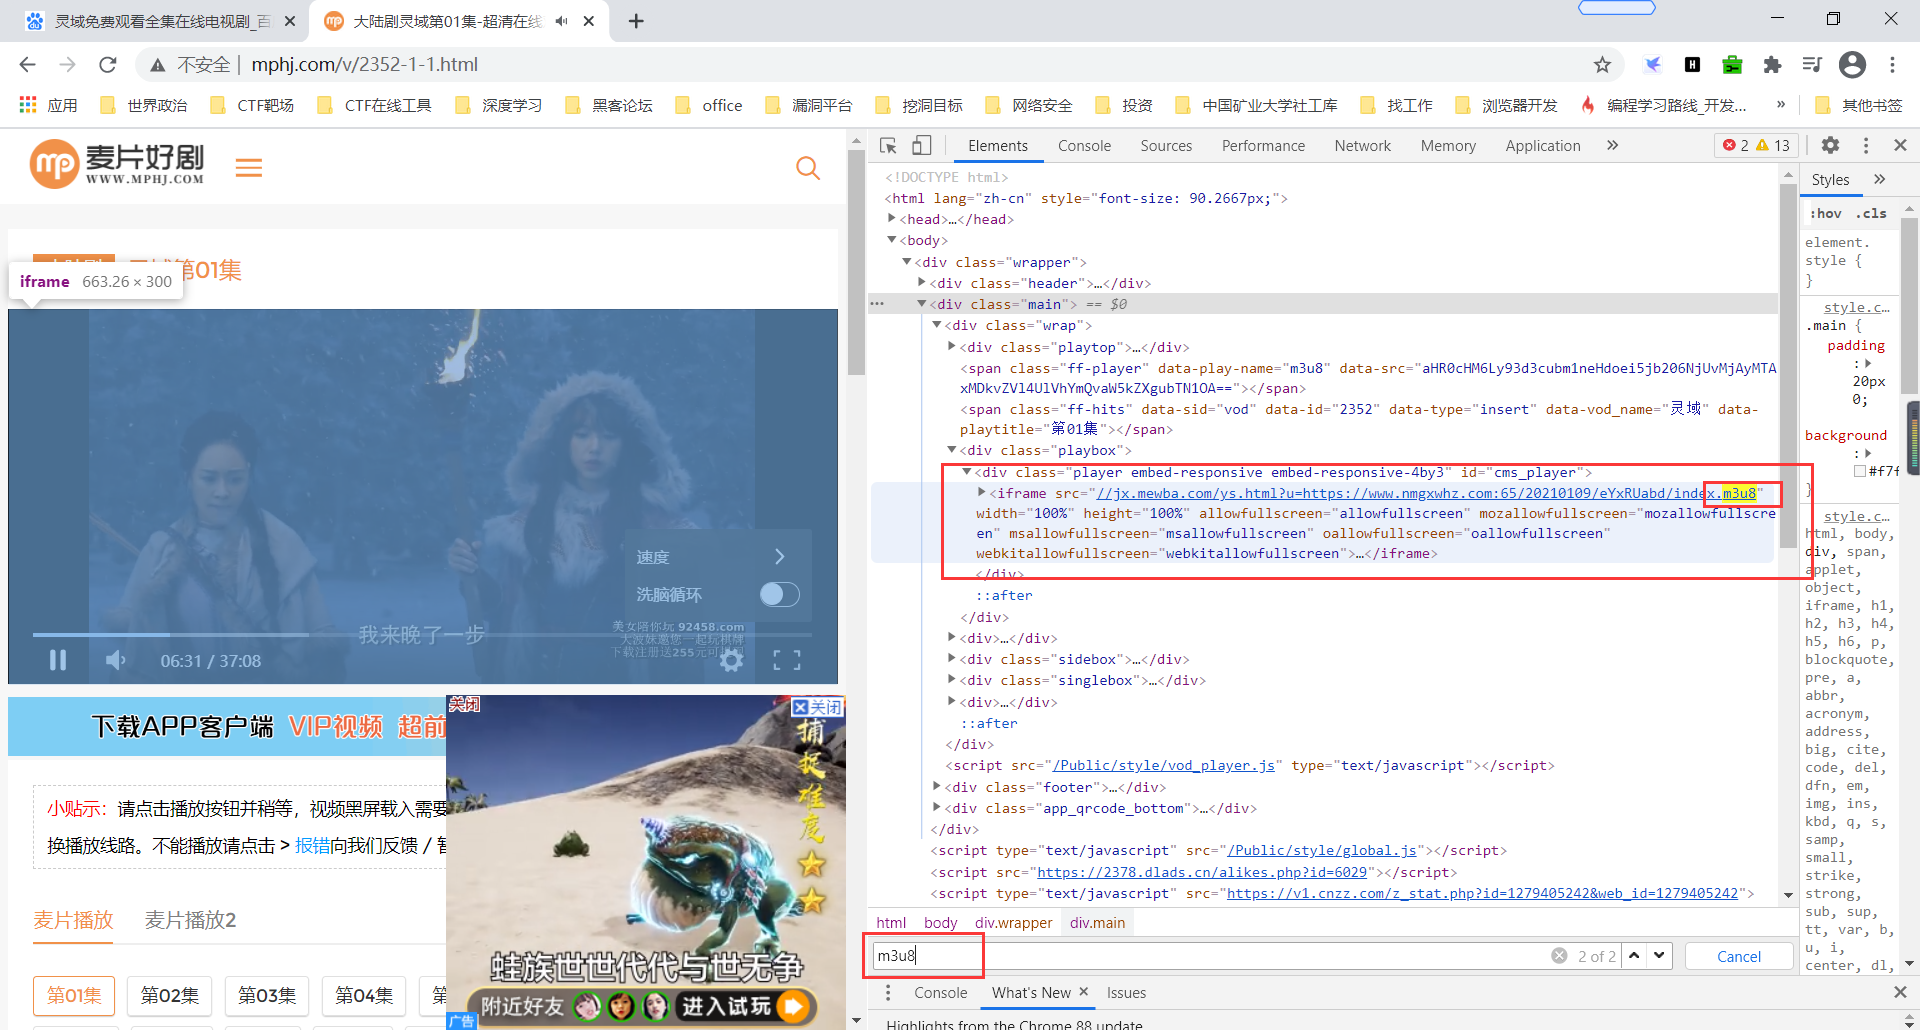
Task: Open the Chrome profile avatar menu
Action: click(1852, 65)
